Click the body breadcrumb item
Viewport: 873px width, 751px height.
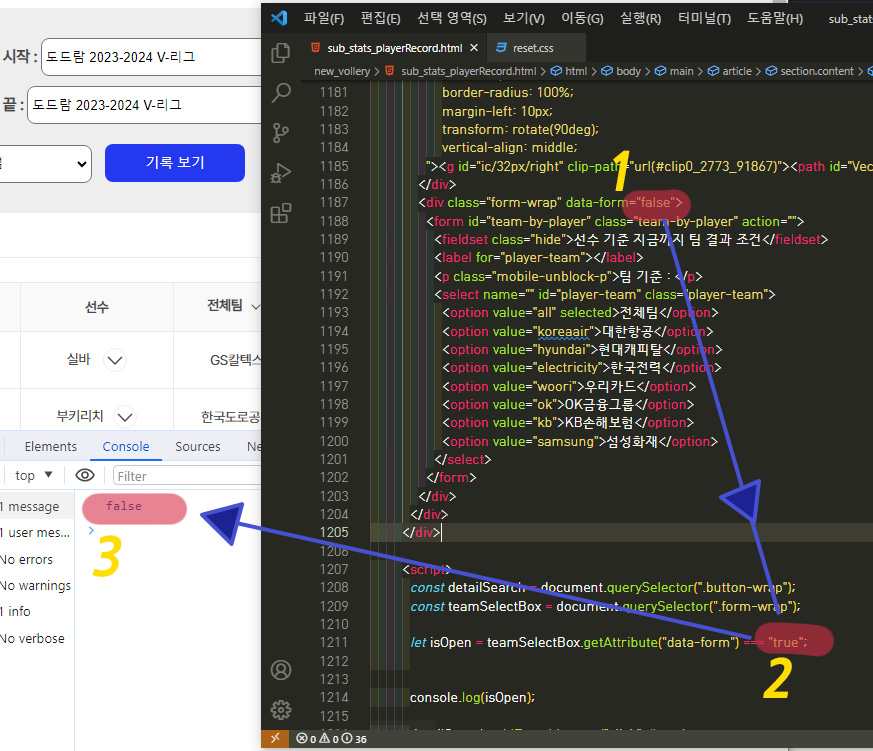click(x=621, y=71)
